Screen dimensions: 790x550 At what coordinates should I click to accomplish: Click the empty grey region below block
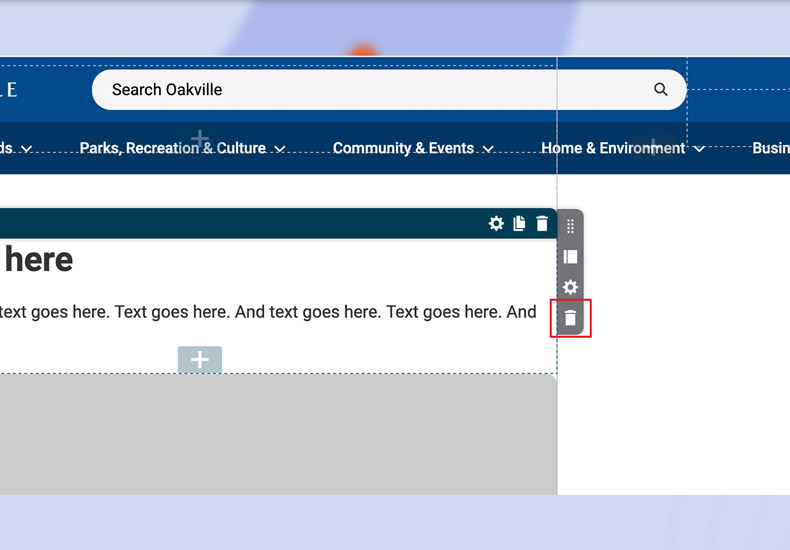pos(278,434)
